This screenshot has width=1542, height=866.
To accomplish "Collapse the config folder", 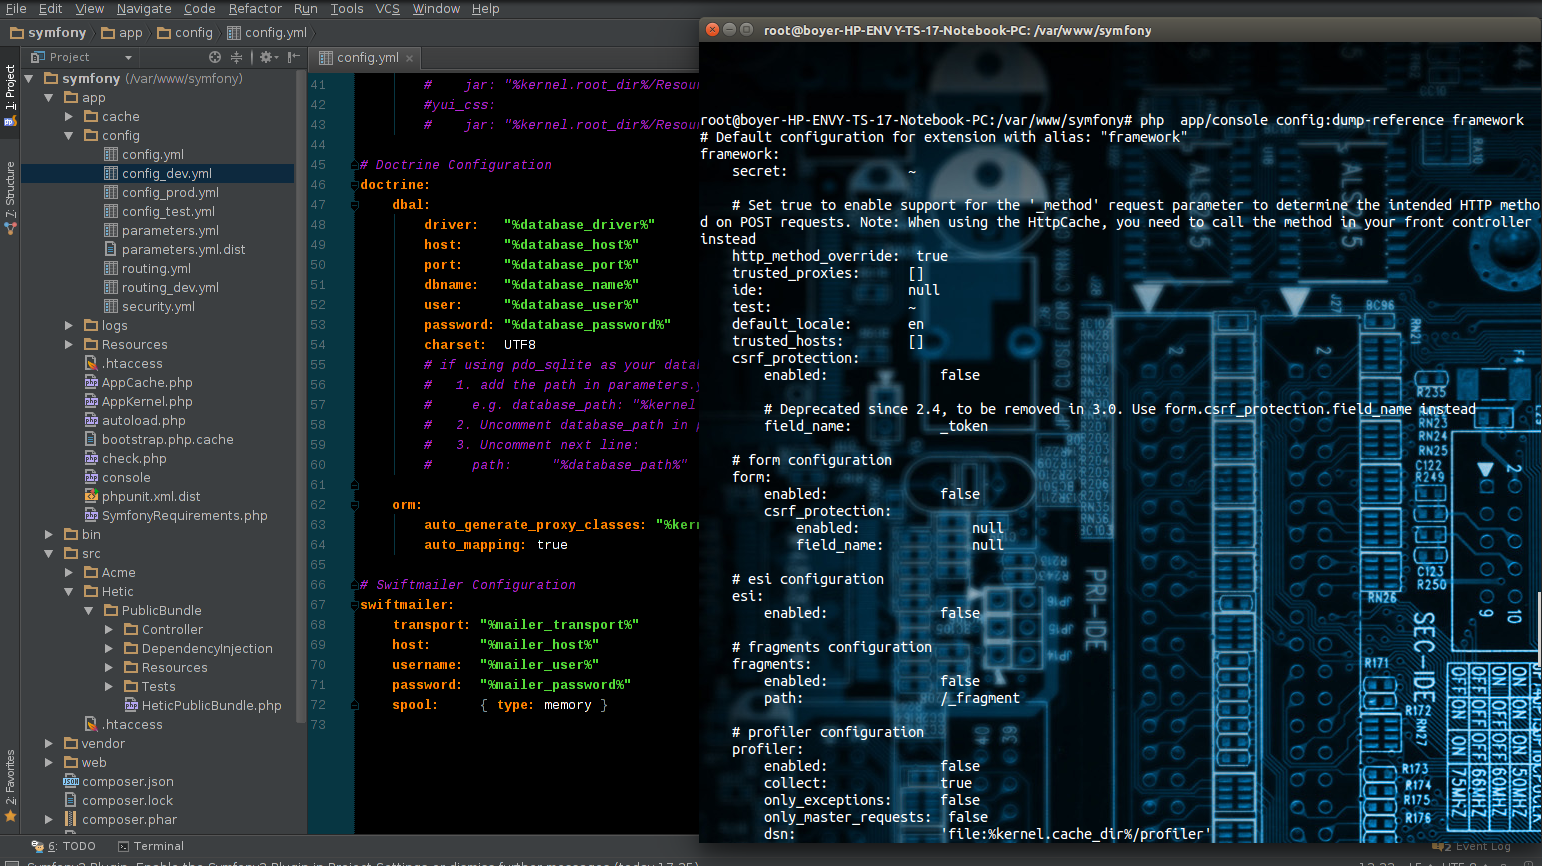I will [69, 135].
